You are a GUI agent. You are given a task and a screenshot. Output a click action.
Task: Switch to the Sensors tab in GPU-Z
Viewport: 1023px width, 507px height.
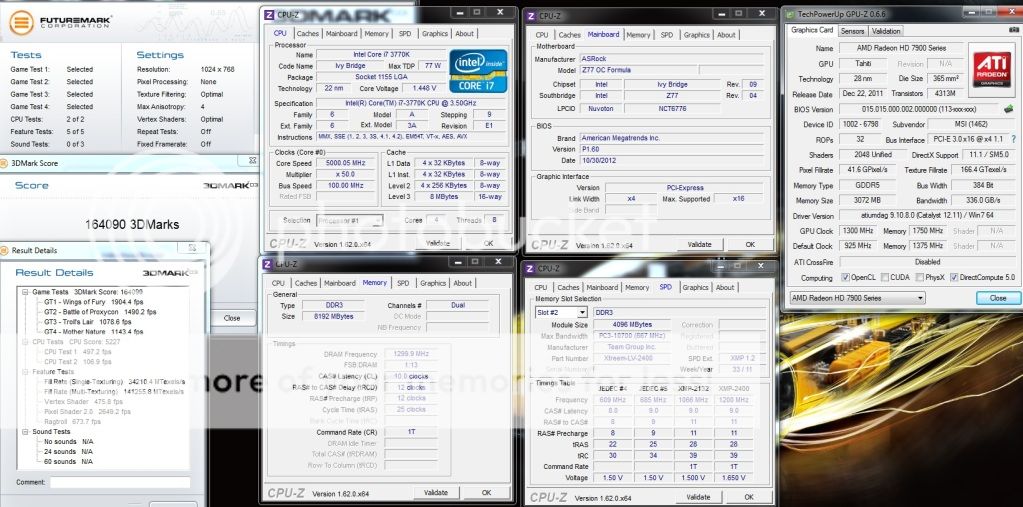[x=851, y=31]
